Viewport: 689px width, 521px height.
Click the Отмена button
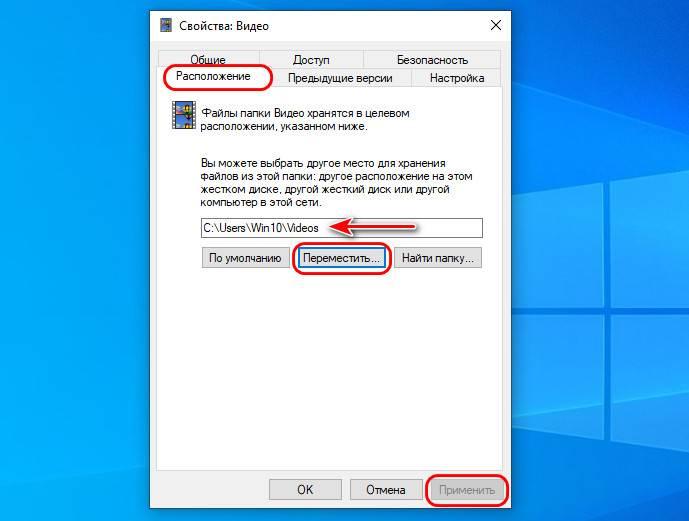coord(386,489)
